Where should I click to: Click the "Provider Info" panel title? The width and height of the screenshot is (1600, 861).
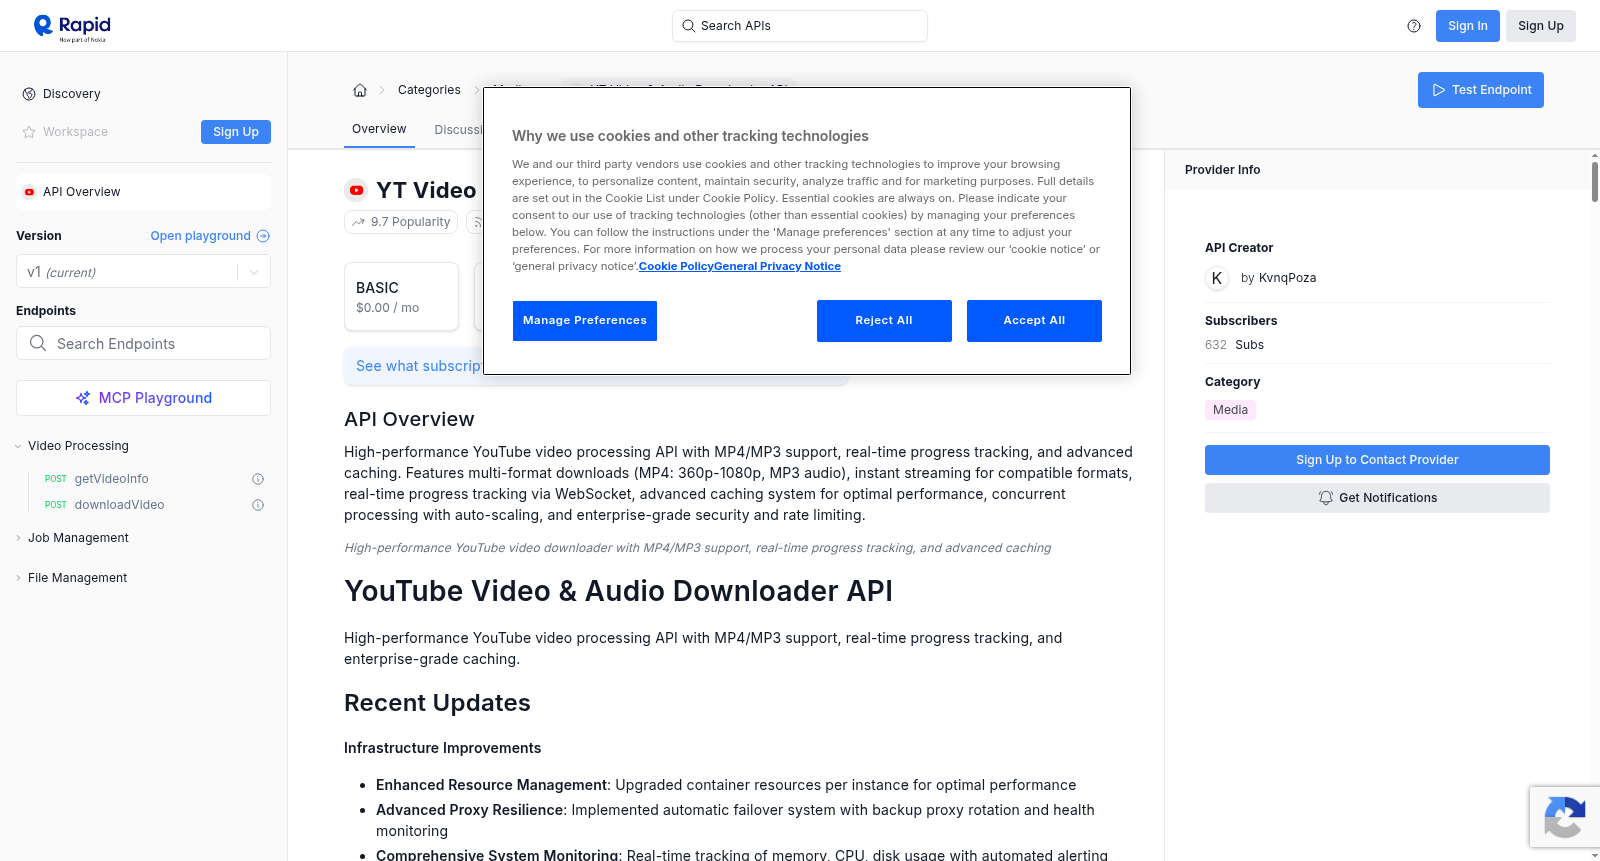pos(1222,170)
